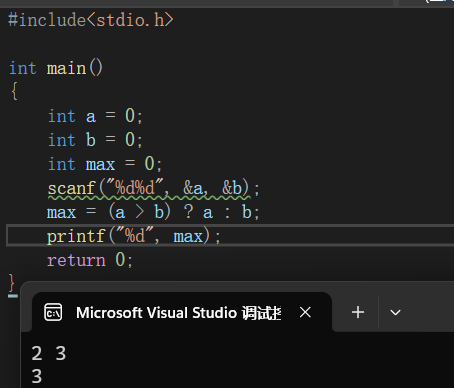Viewport: 454px width, 388px height.
Task: Click the "%d" format string in printf
Action: click(x=134, y=236)
